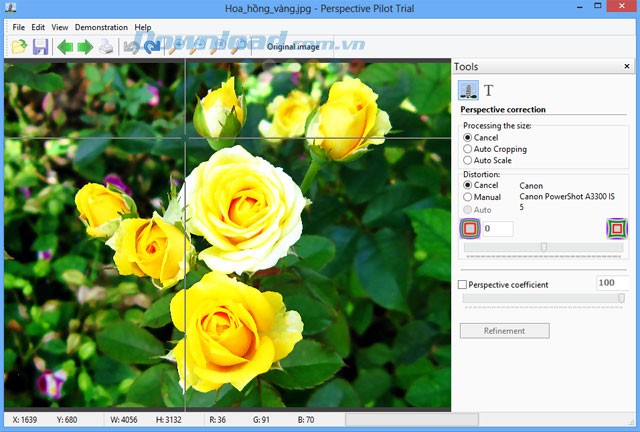Viewport: 640px width, 432px height.
Task: Choose Manual distortion radio button
Action: coord(468,197)
